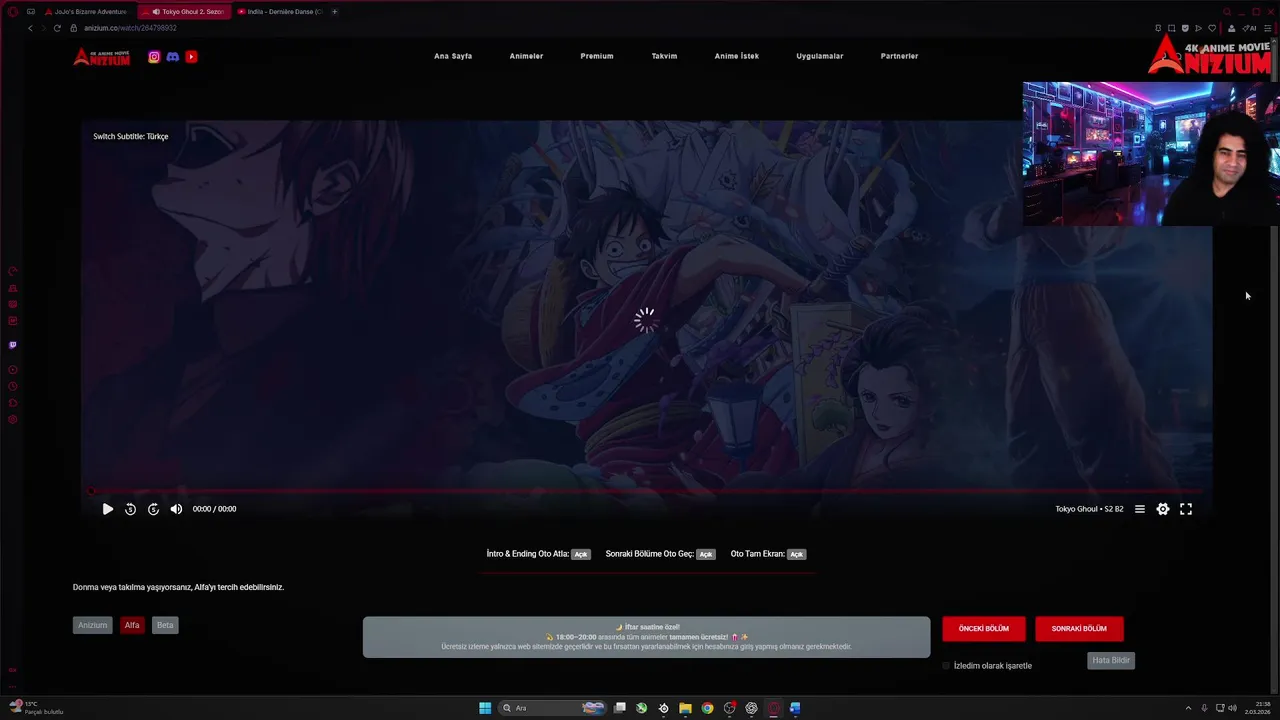This screenshot has height=720, width=1280.
Task: Play the Tokyo Ghoul video
Action: (x=107, y=509)
